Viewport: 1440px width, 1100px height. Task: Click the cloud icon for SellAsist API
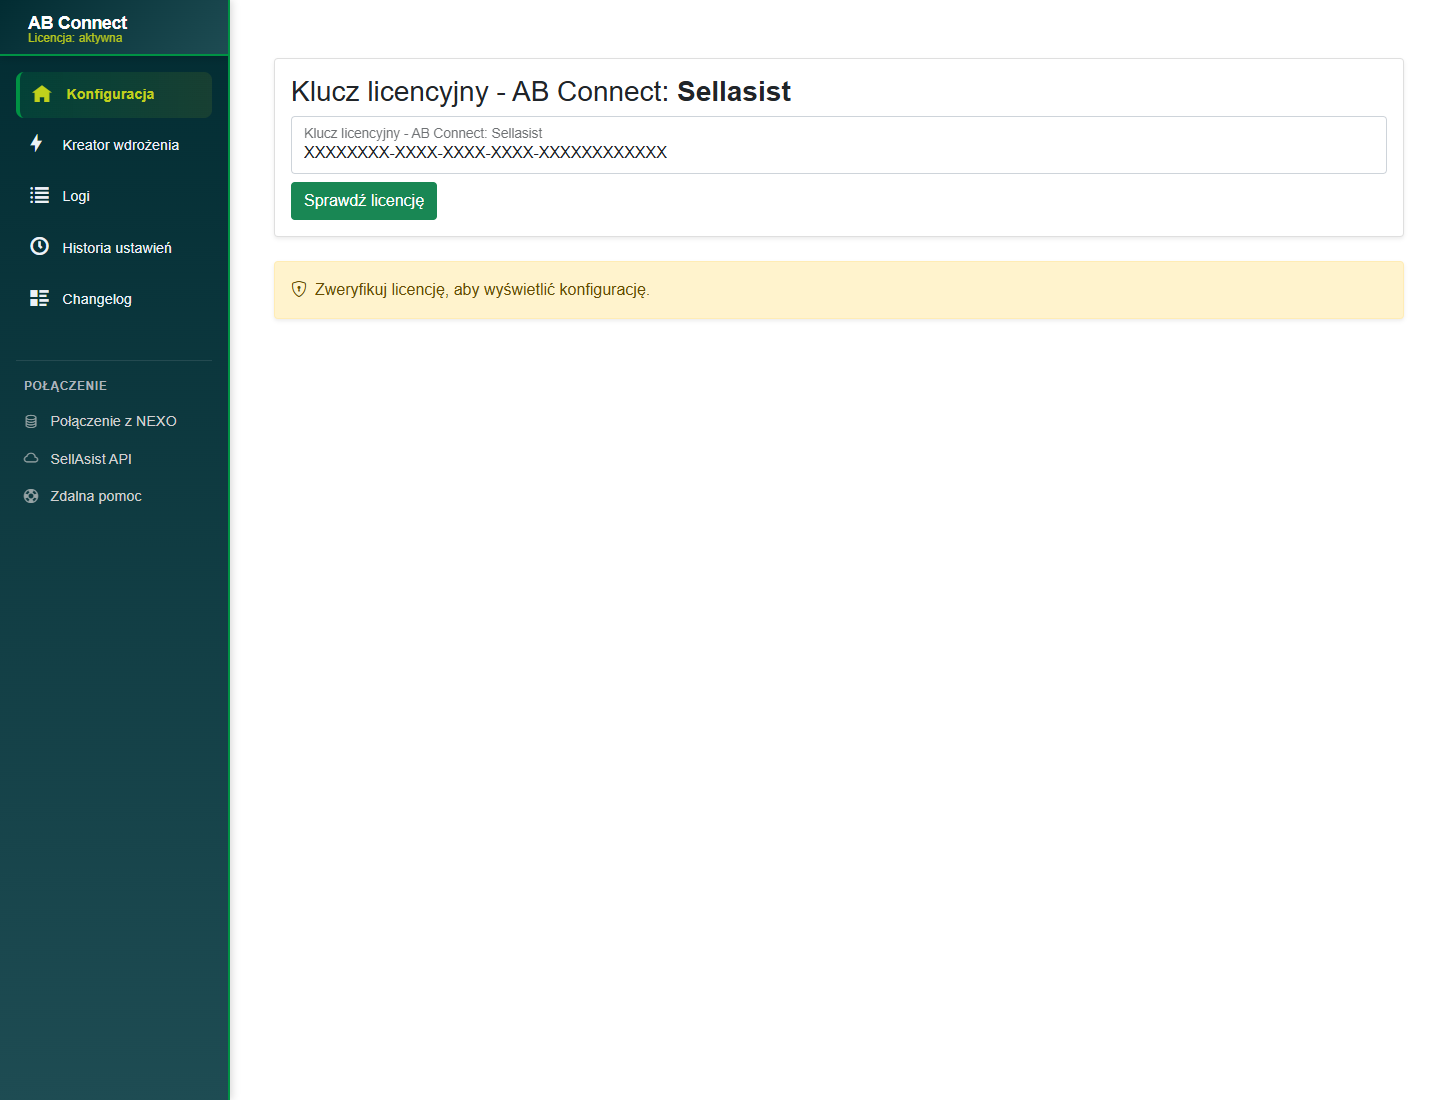tap(31, 458)
